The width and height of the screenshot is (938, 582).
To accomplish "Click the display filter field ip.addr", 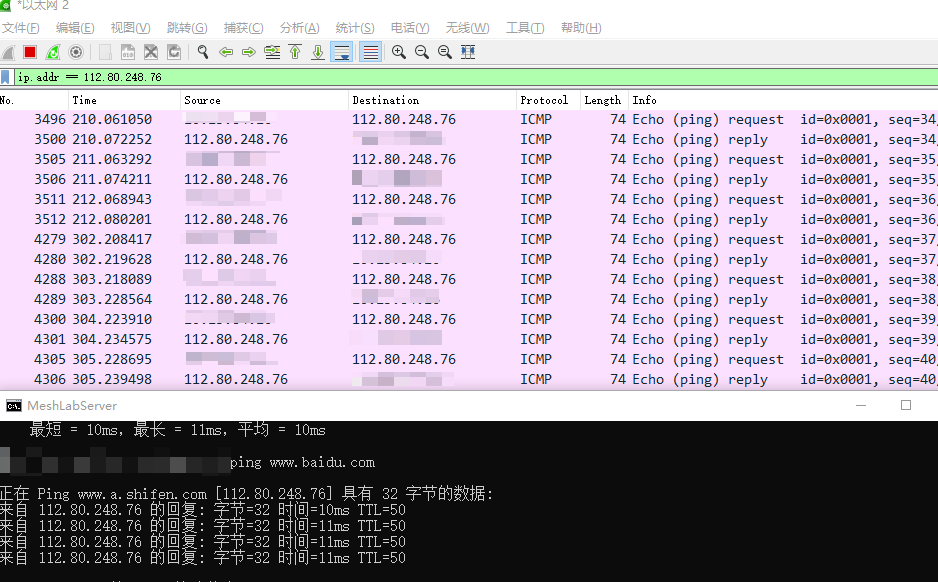I will 476,77.
